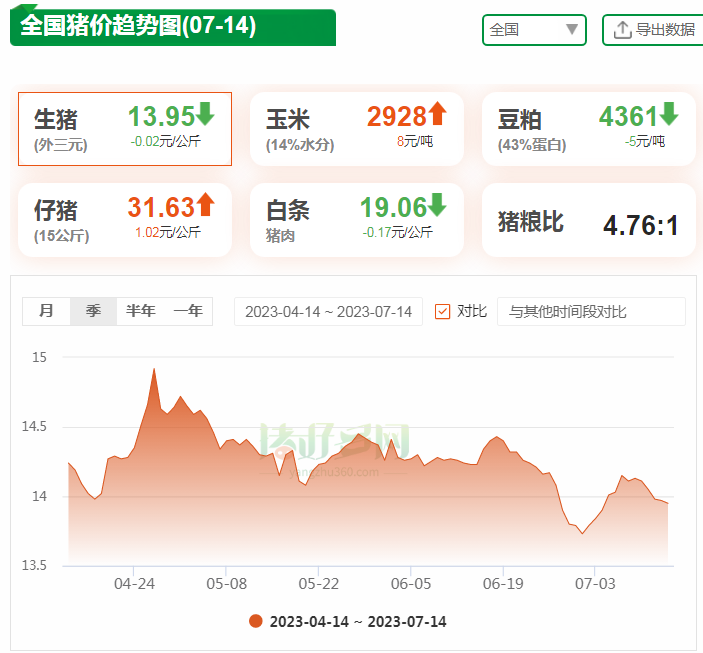
Task: Click the 31.63 piglet price
Action: 161,207
